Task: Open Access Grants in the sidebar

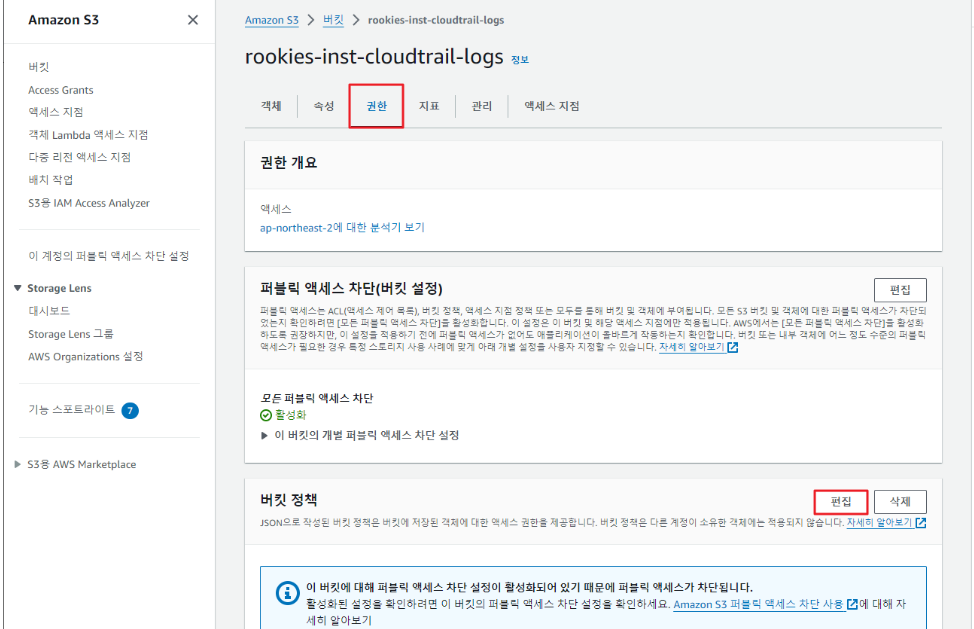Action: (x=61, y=90)
